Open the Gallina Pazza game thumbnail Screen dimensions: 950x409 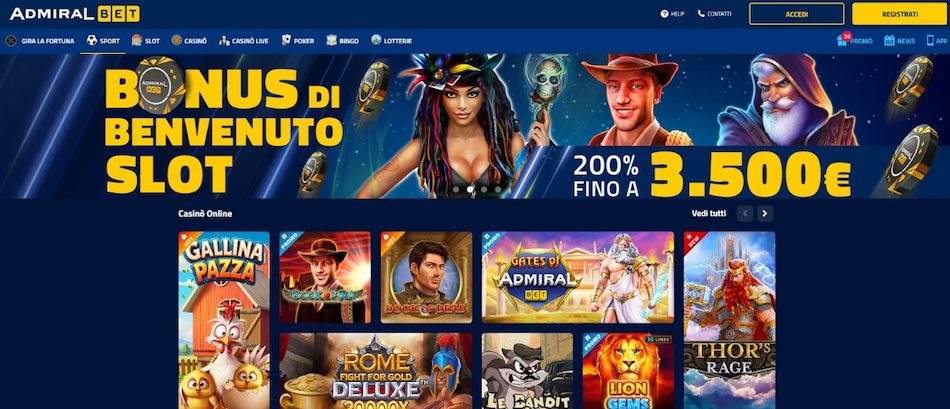224,320
